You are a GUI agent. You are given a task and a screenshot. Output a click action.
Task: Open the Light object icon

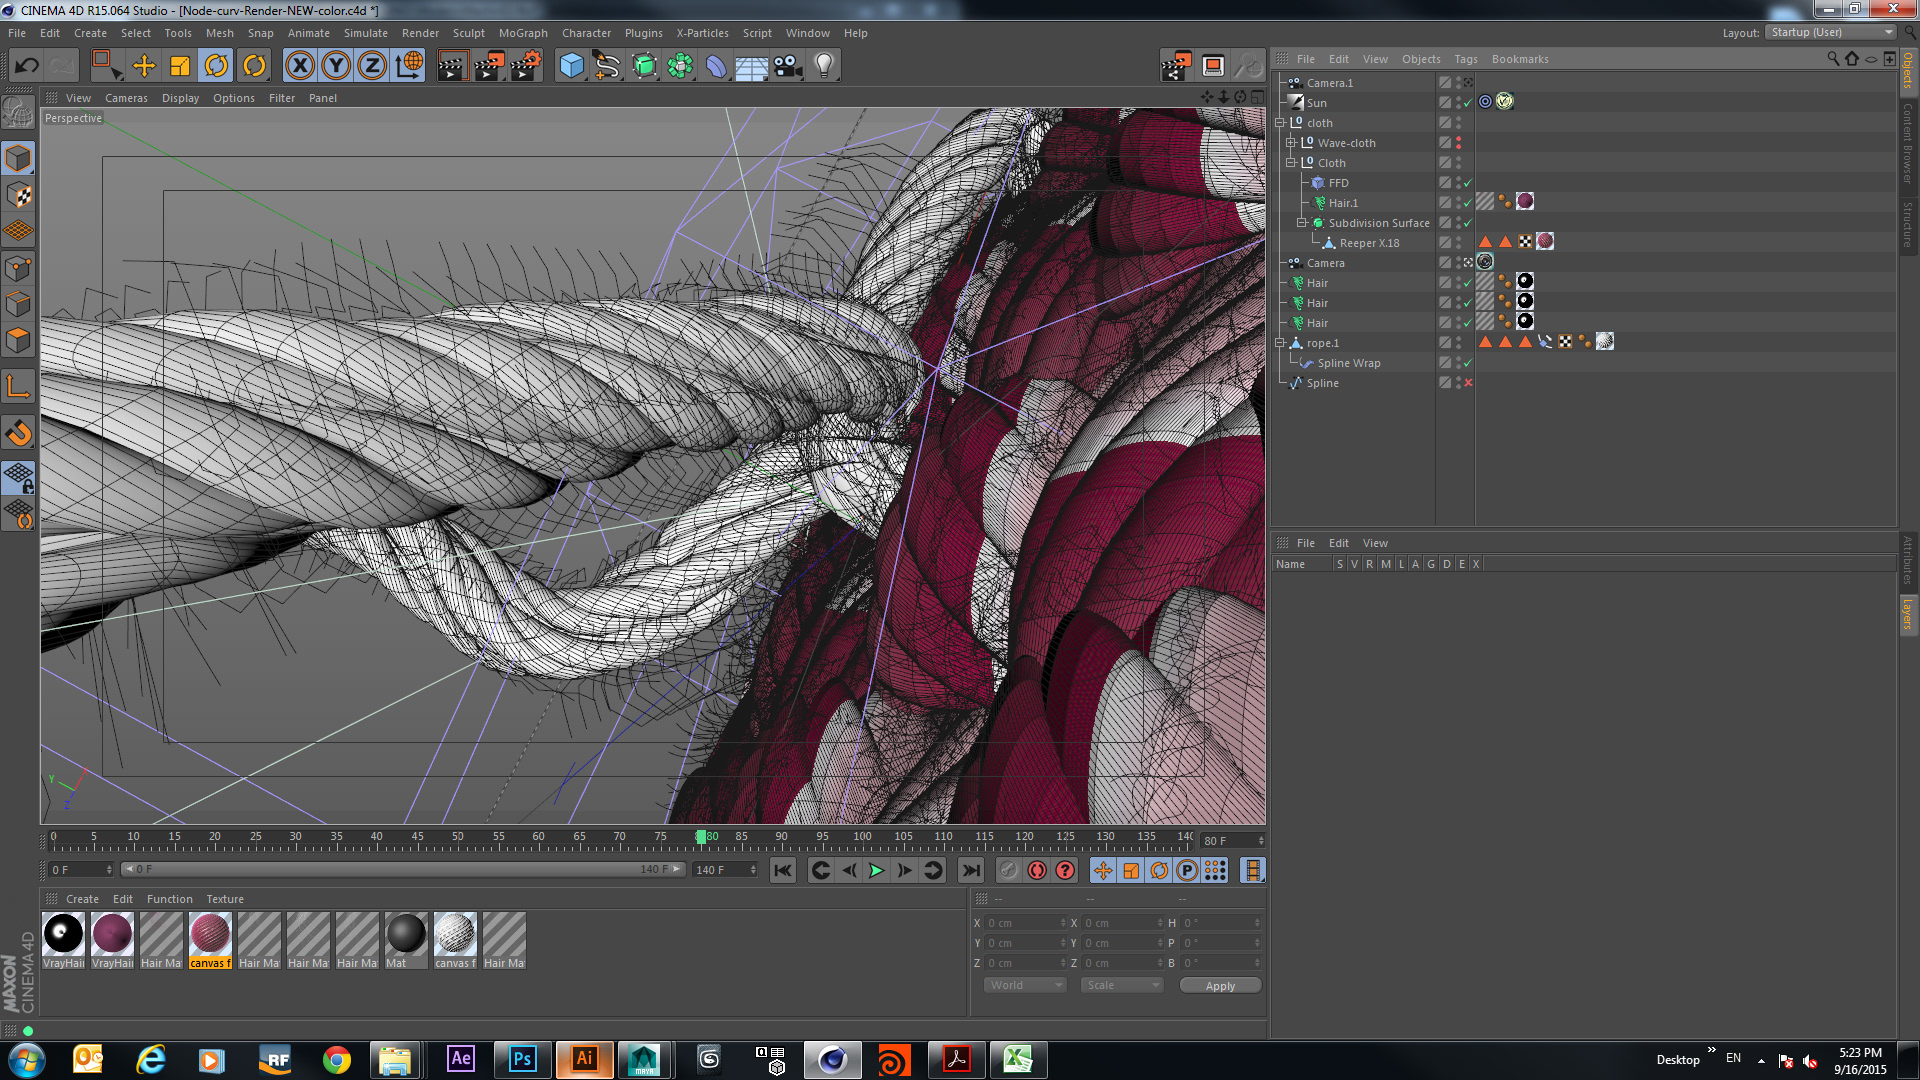823,66
